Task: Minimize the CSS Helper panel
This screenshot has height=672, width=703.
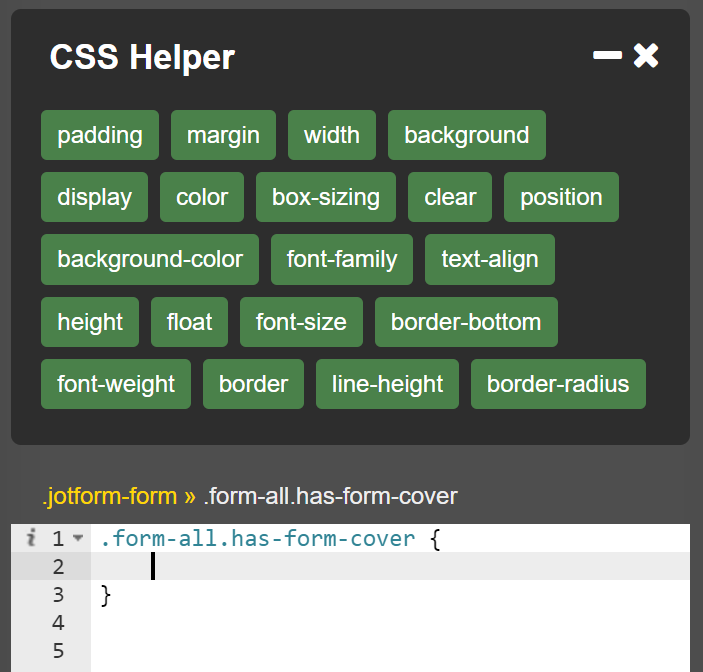Action: tap(607, 56)
